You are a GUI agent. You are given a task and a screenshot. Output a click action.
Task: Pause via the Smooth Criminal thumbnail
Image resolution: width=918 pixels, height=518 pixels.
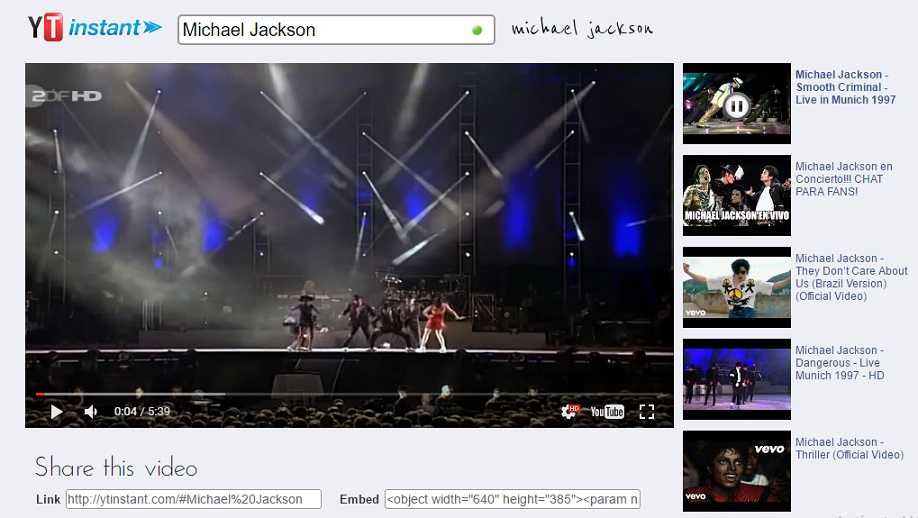coord(737,104)
